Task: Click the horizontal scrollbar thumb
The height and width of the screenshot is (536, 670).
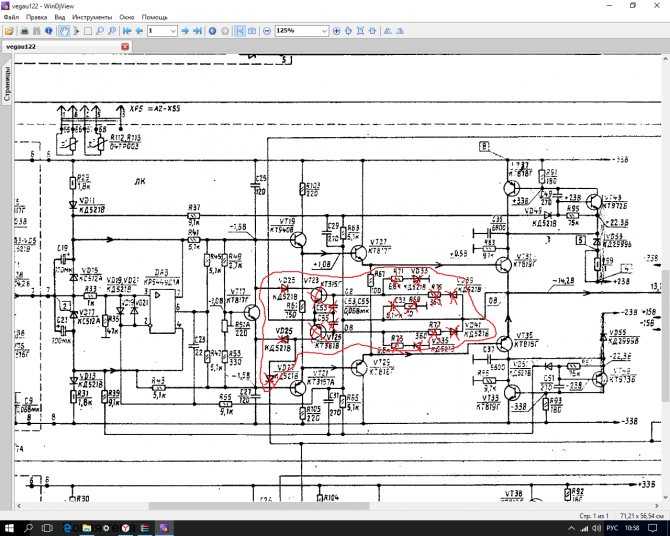Action: click(x=259, y=506)
